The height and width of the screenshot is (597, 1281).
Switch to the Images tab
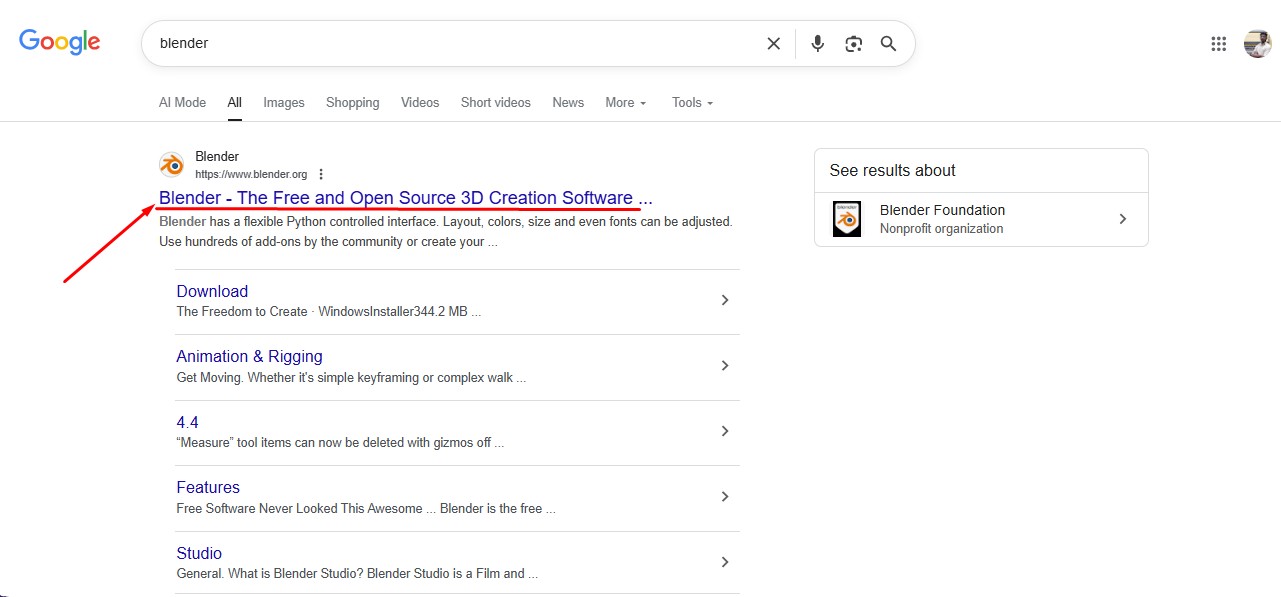[284, 102]
